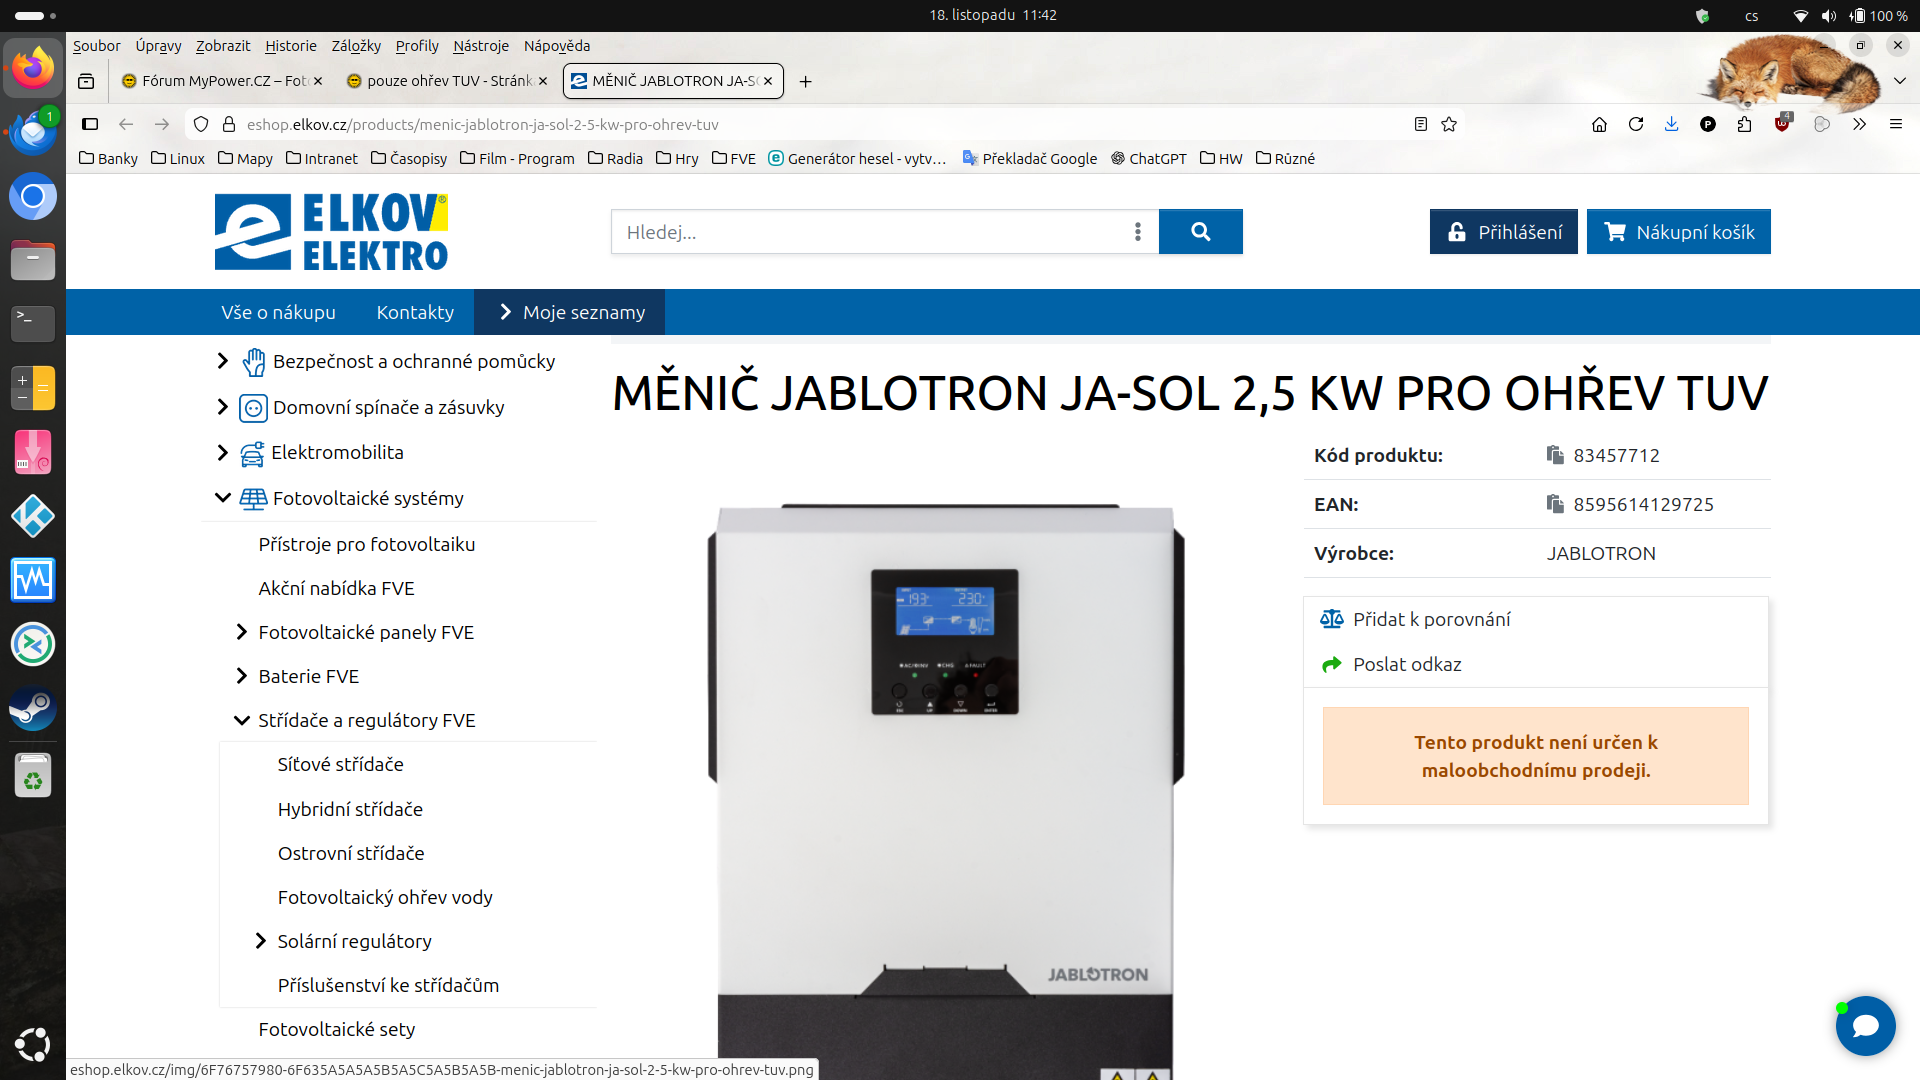The height and width of the screenshot is (1080, 1920).
Task: Show Ubuntu applications grid
Action: click(33, 1044)
